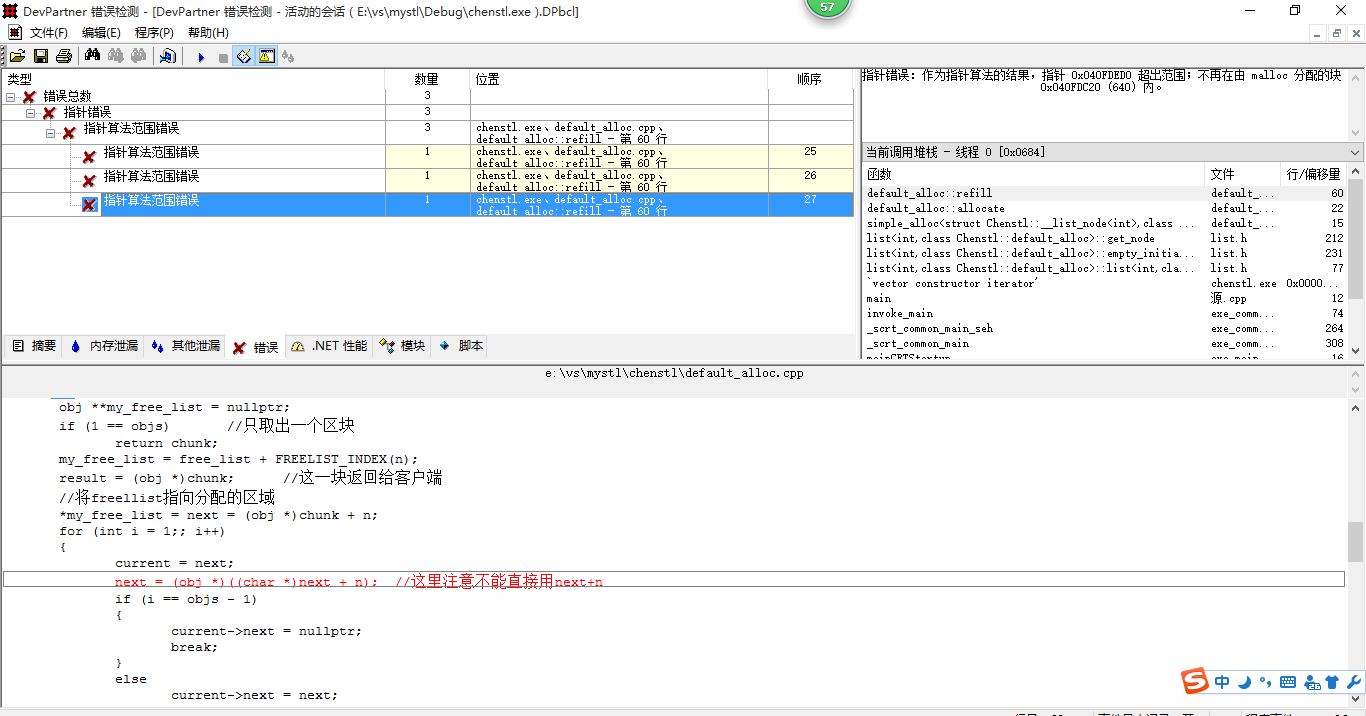Click the Sogou S logo on IME bar

coord(1195,682)
